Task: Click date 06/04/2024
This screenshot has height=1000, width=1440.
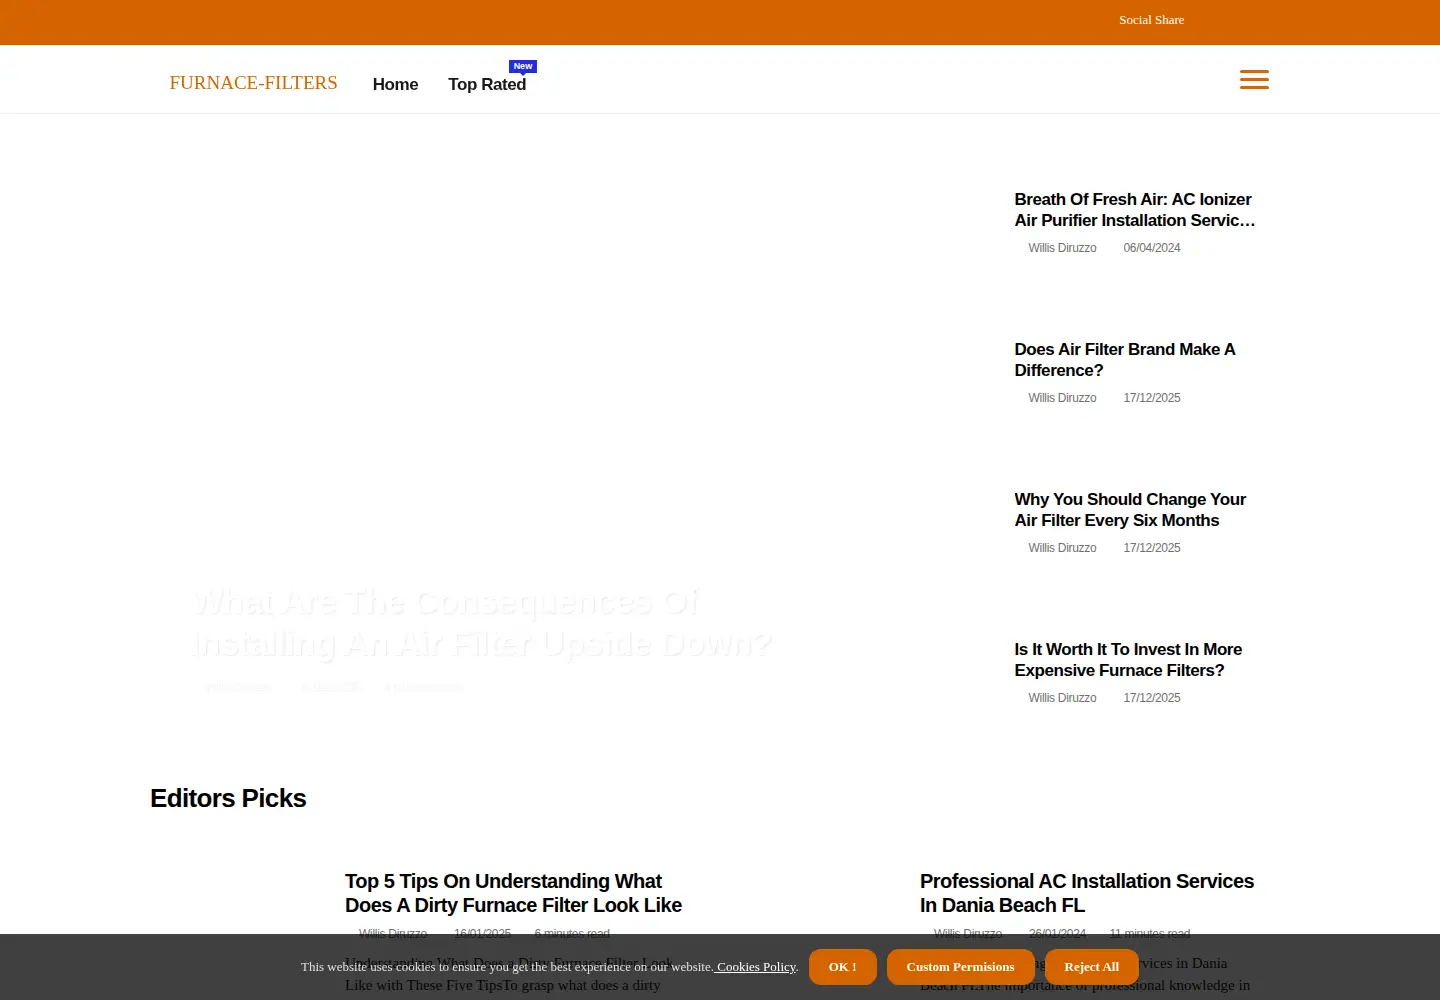Action: pyautogui.click(x=1151, y=248)
